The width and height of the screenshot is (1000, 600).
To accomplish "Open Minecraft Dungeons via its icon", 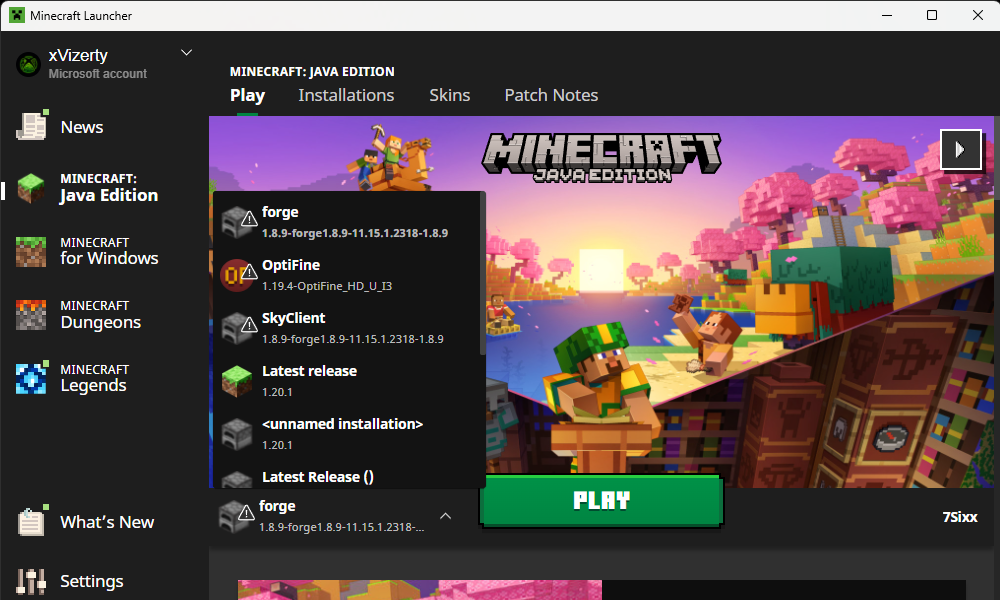I will (x=31, y=315).
